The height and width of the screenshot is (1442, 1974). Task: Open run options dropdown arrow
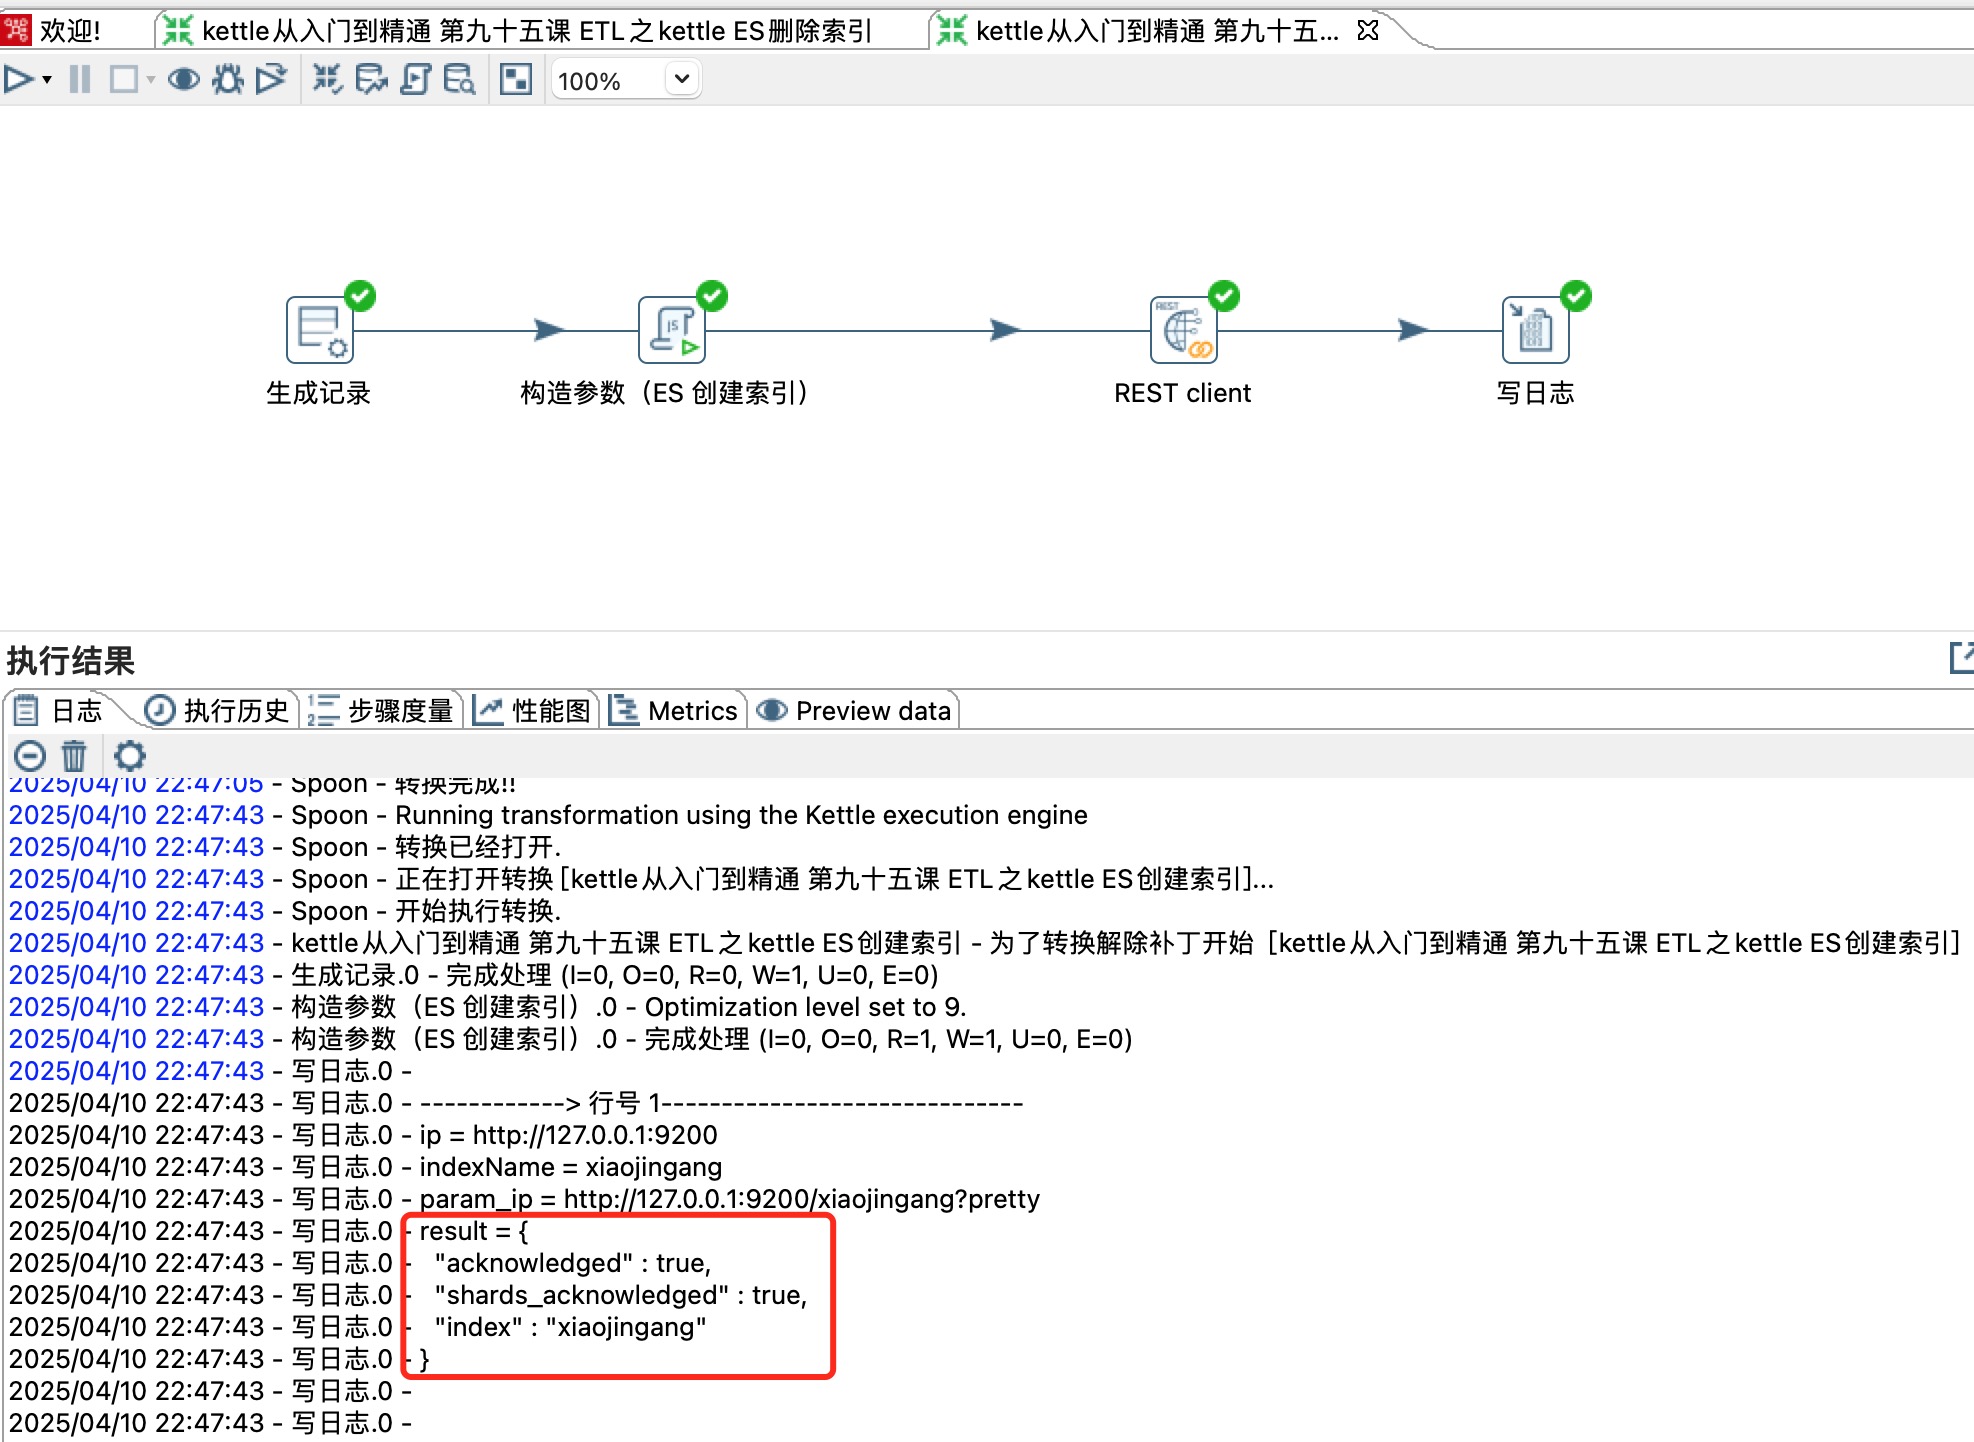coord(47,80)
